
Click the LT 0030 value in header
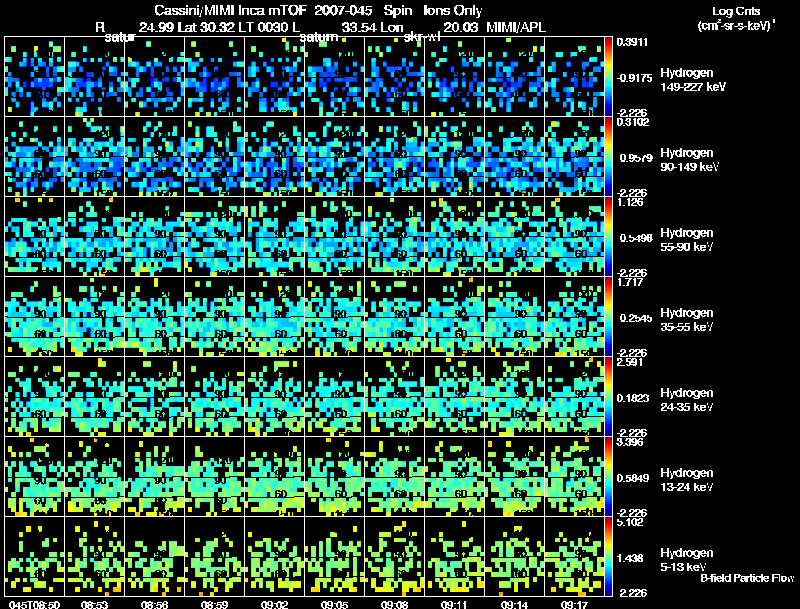pos(266,27)
